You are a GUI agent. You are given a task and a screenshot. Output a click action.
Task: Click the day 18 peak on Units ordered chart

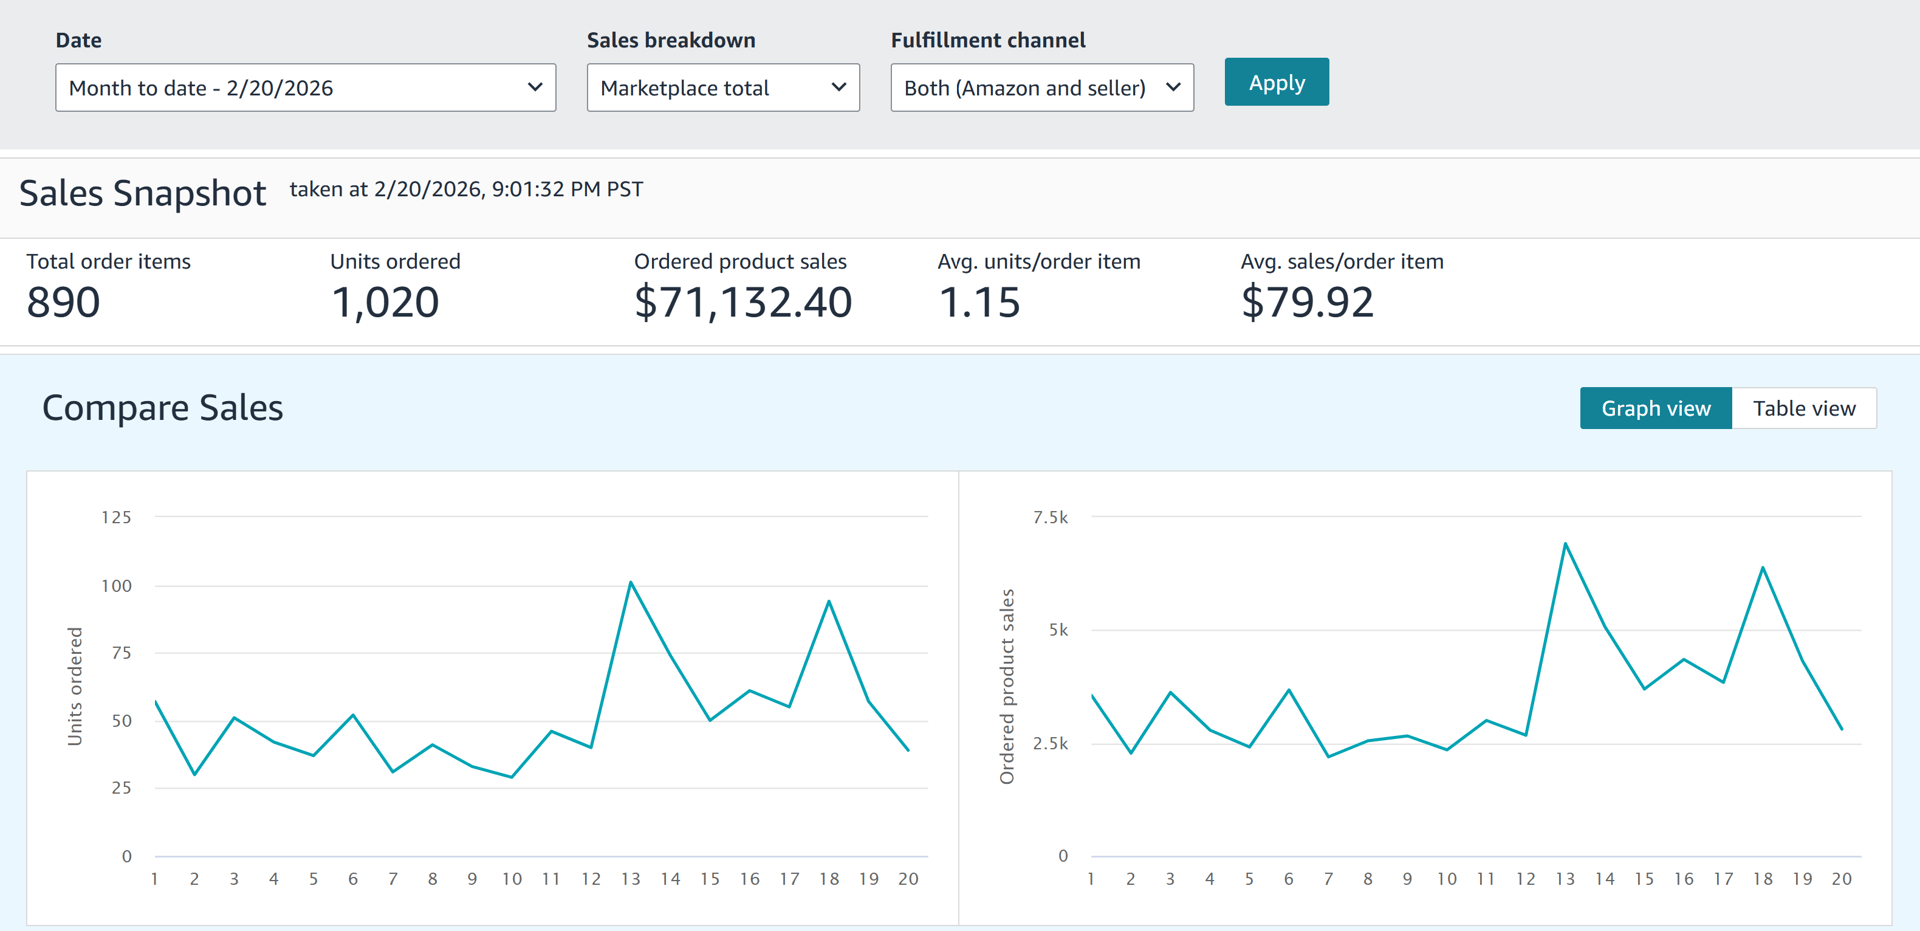(829, 601)
